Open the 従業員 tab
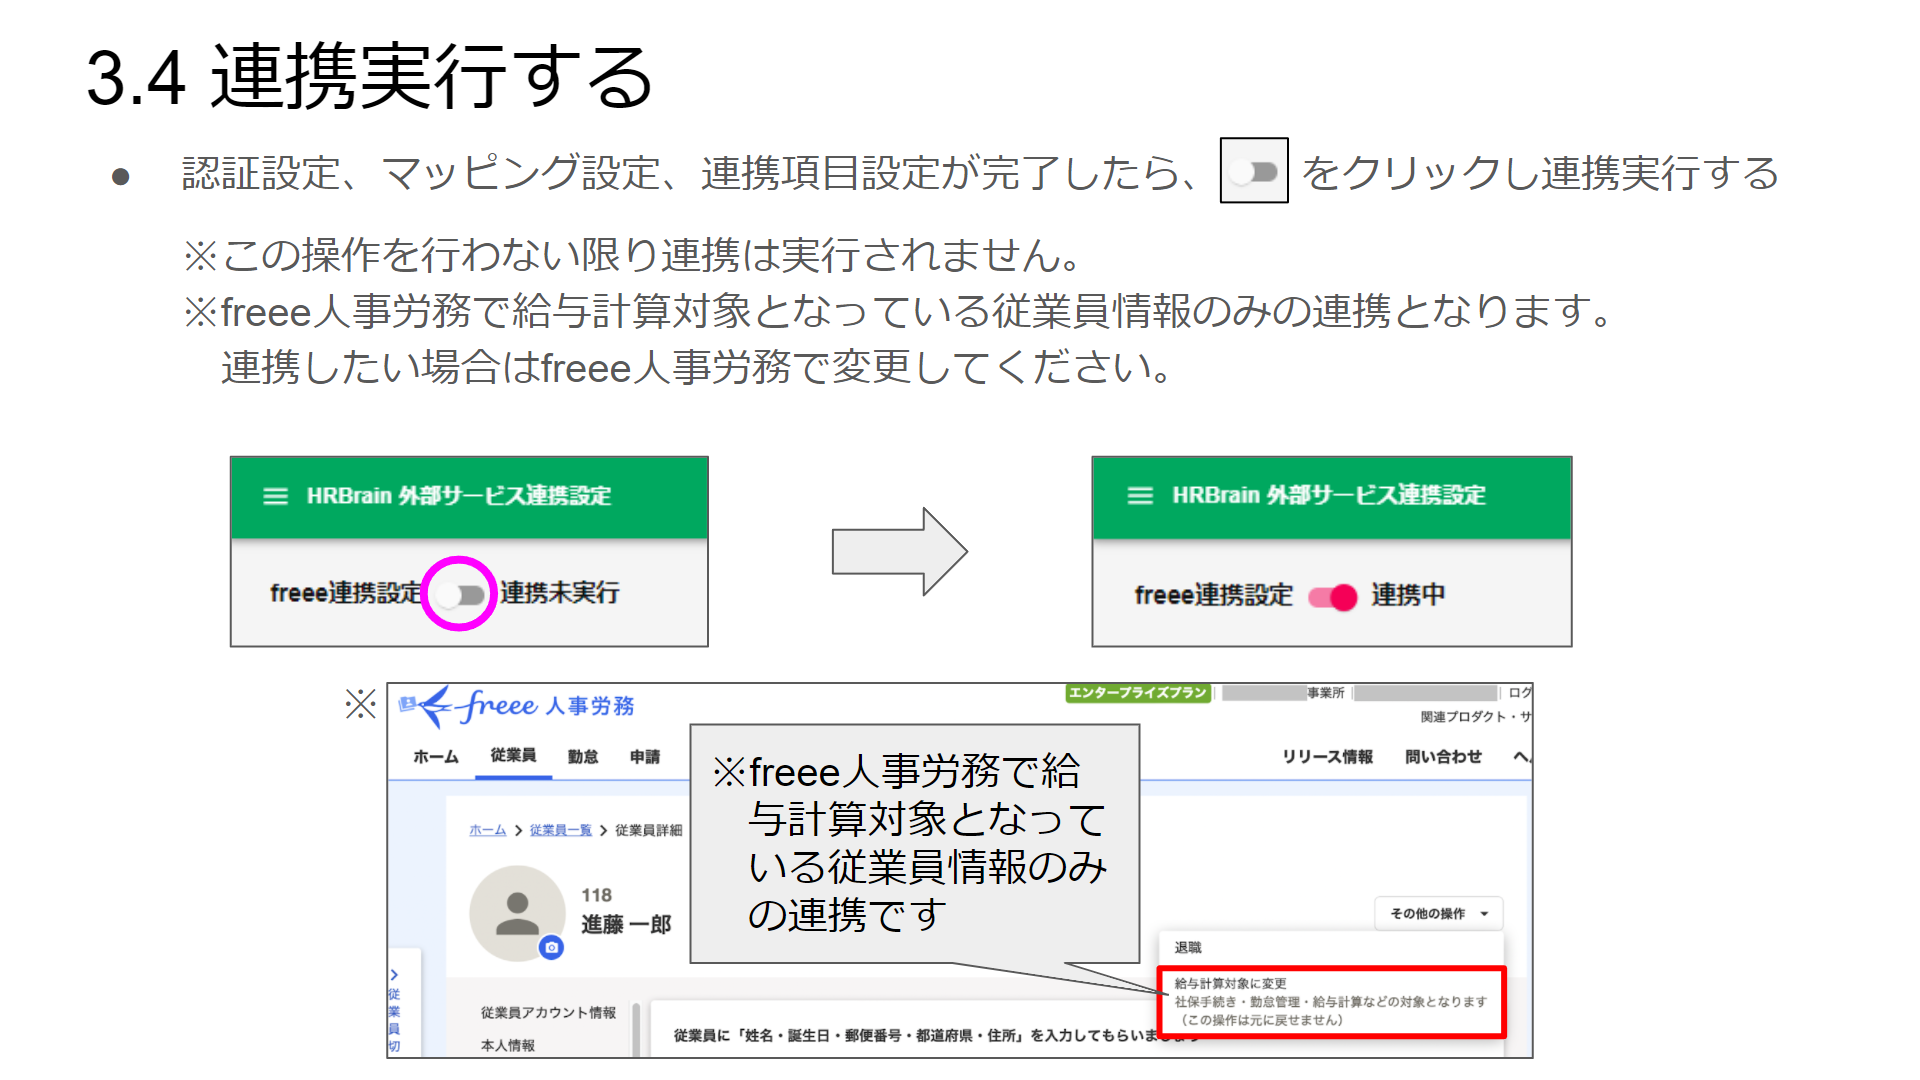This screenshot has width=1920, height=1080. 513,755
